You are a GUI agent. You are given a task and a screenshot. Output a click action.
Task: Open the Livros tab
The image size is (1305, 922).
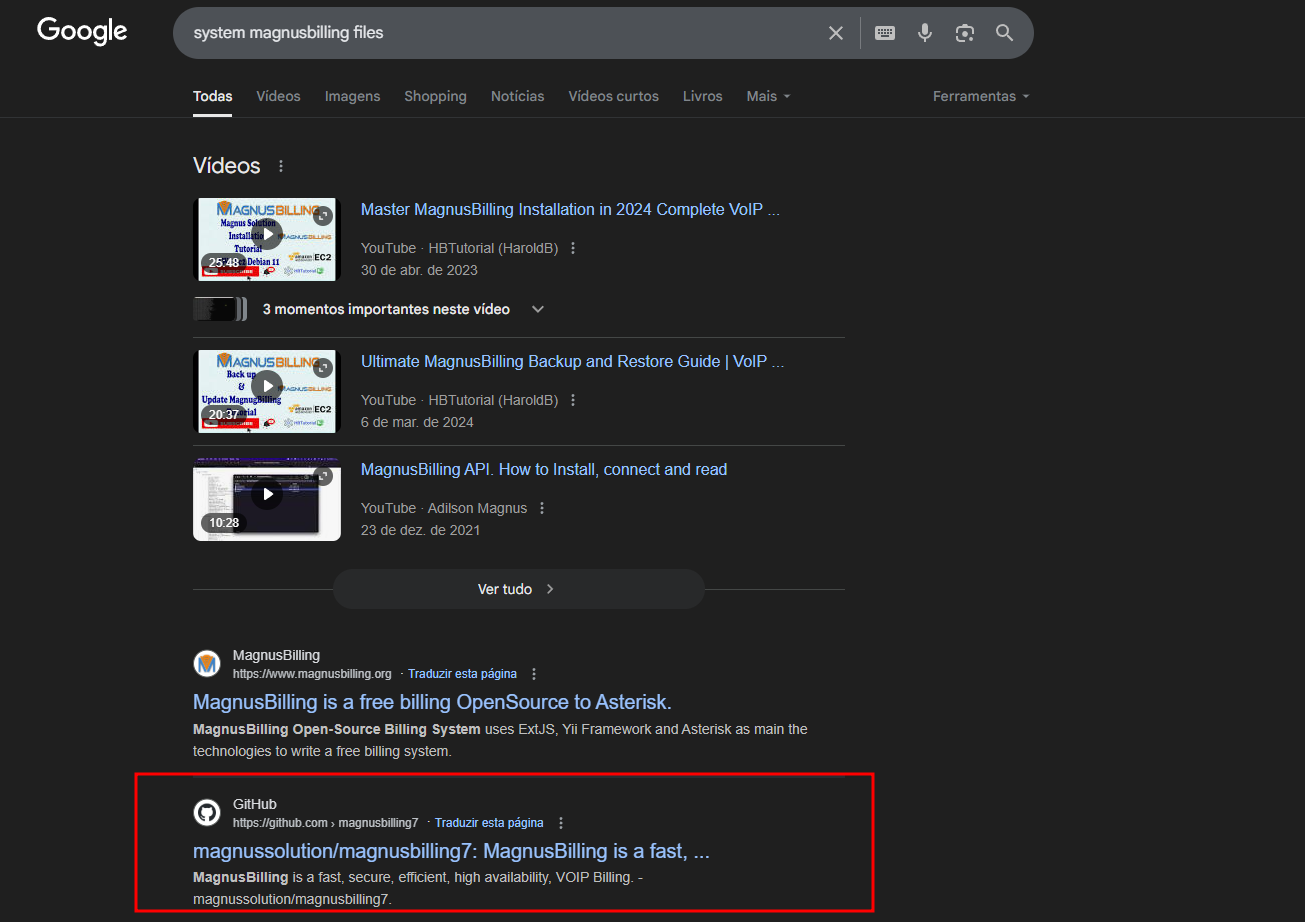[x=702, y=96]
